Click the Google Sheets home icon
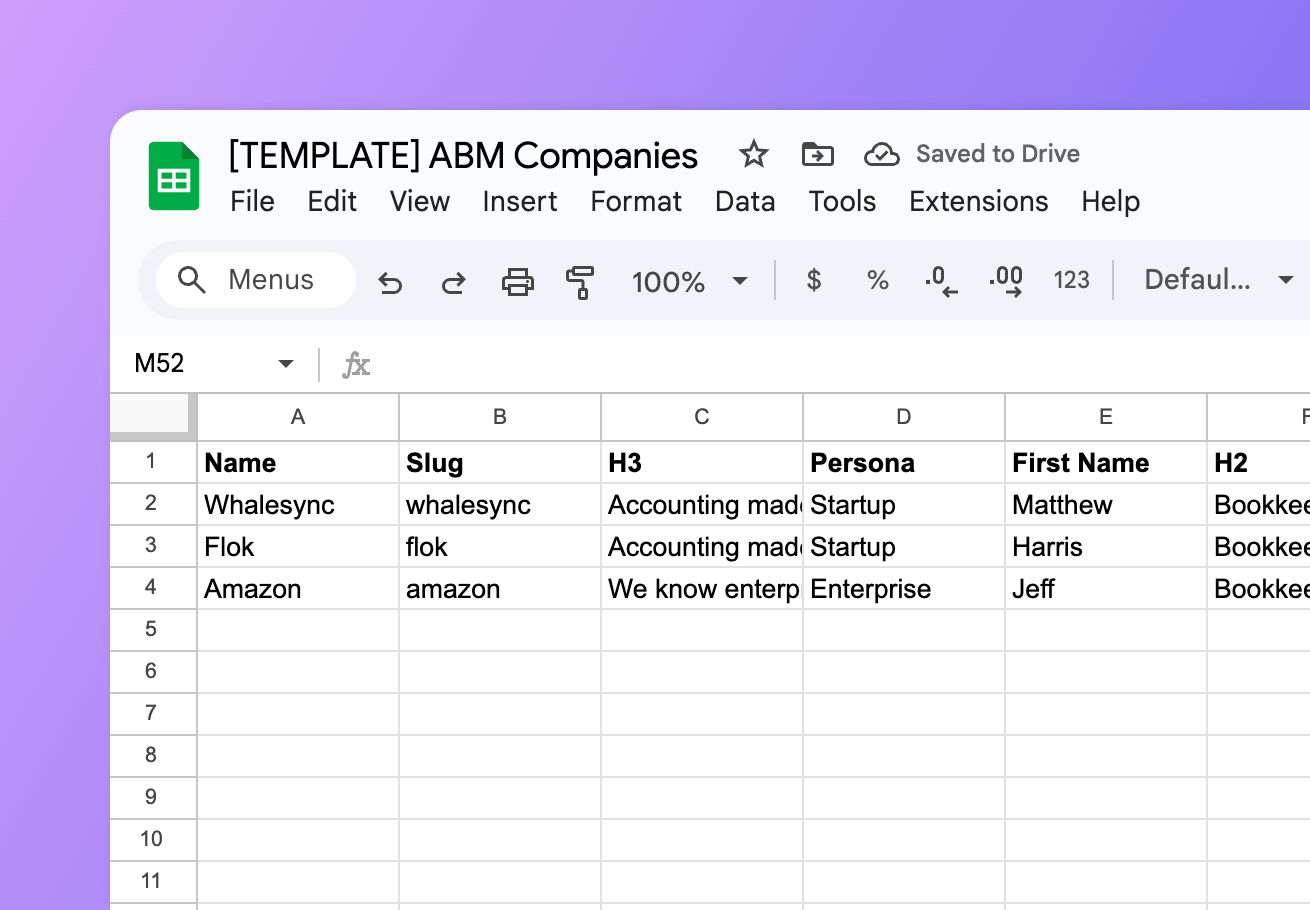This screenshot has width=1310, height=910. tap(174, 177)
